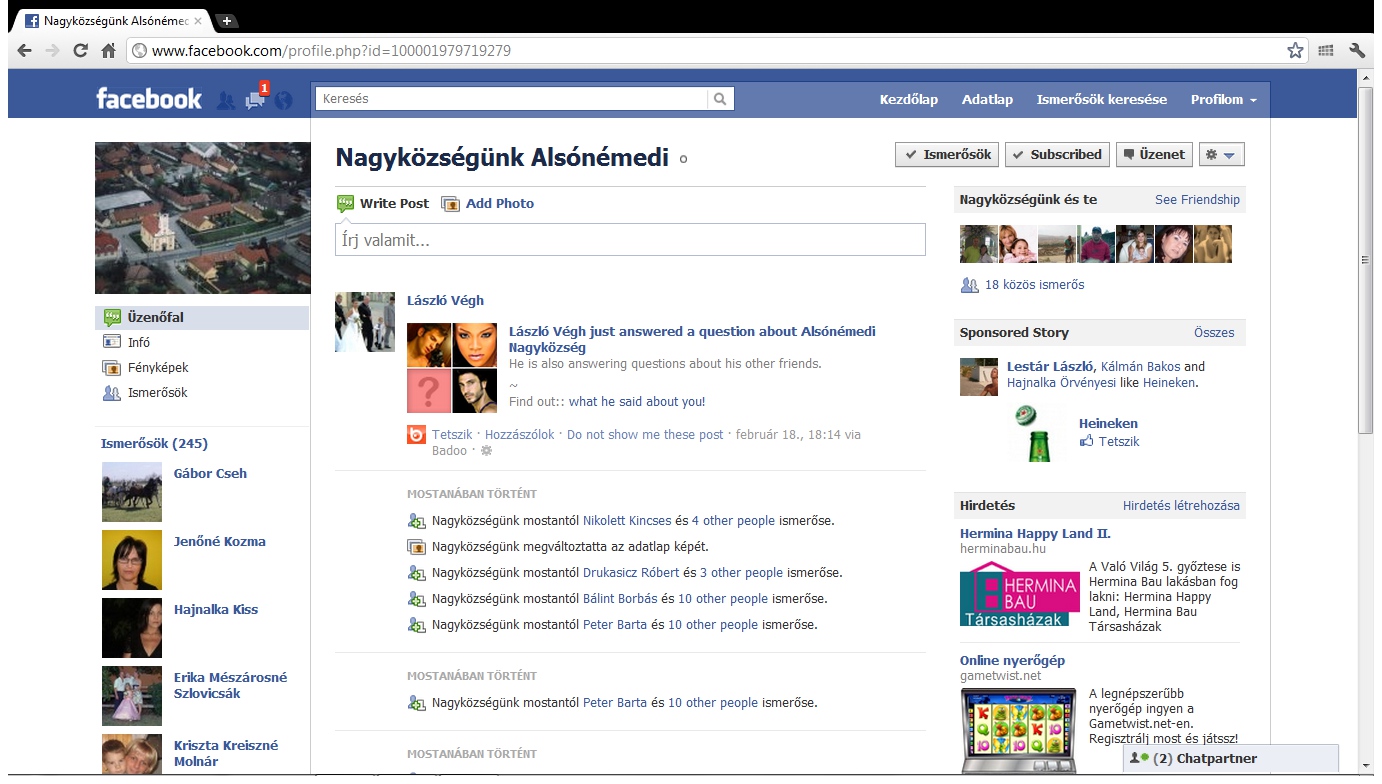Screen dimensions: 1382x784
Task: Toggle the Ismerősök friend status button
Action: (947, 155)
